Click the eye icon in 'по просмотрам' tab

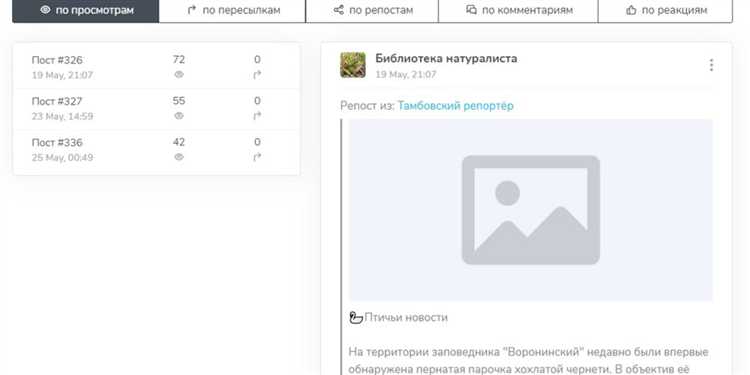45,10
